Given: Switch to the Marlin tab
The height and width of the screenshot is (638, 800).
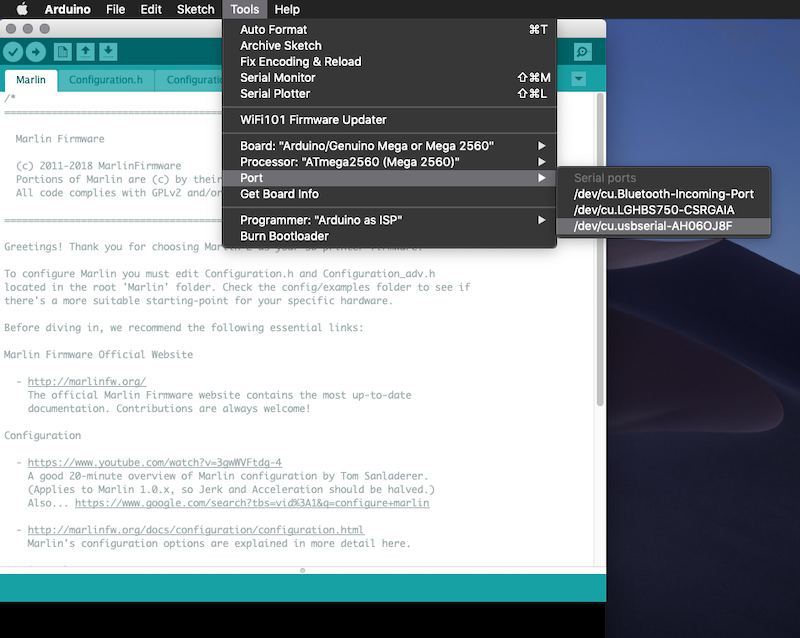Looking at the screenshot, I should click(x=31, y=80).
